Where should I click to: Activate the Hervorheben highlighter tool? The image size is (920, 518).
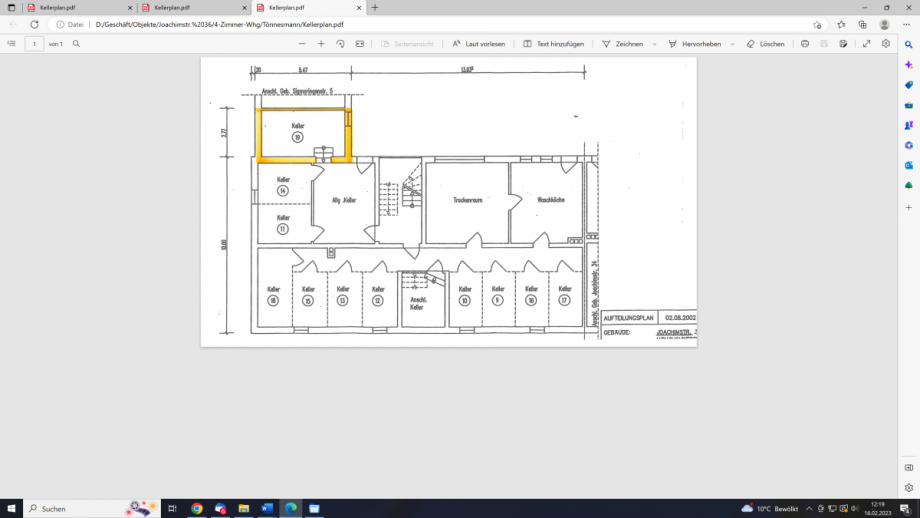tap(695, 44)
